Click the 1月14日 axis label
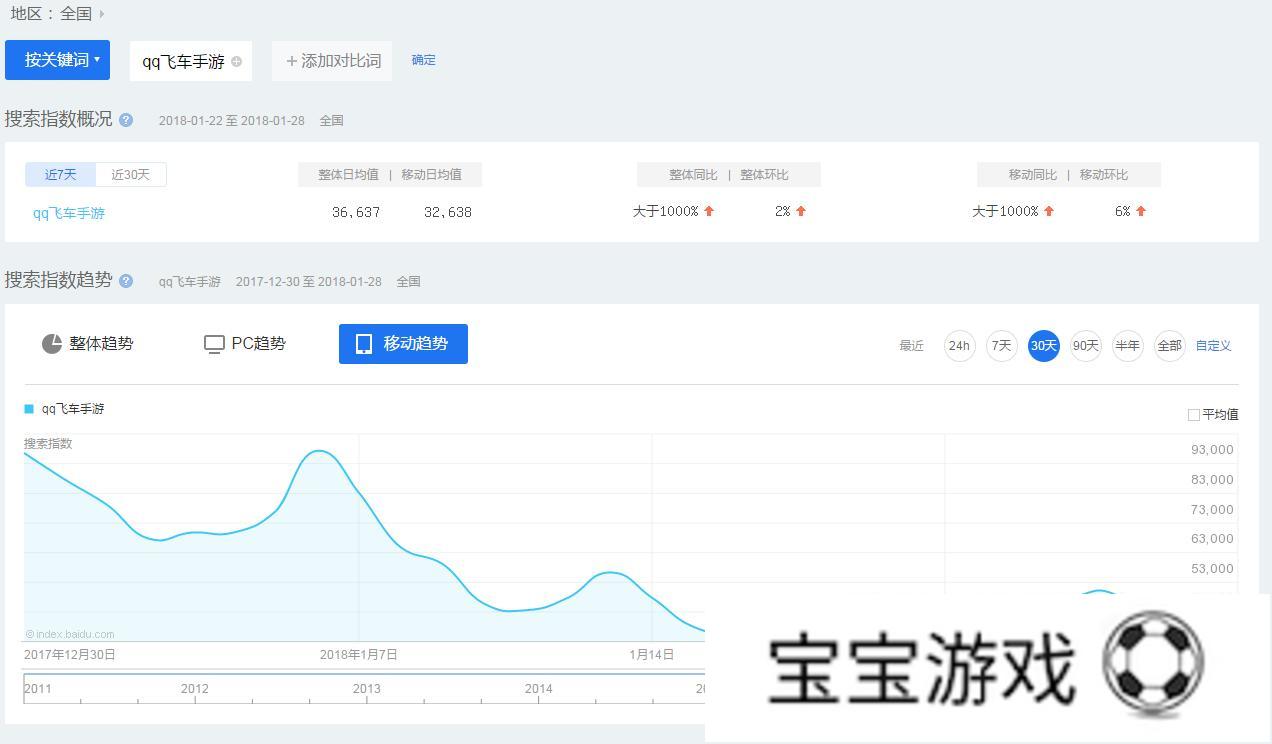Image resolution: width=1272 pixels, height=744 pixels. pos(652,655)
